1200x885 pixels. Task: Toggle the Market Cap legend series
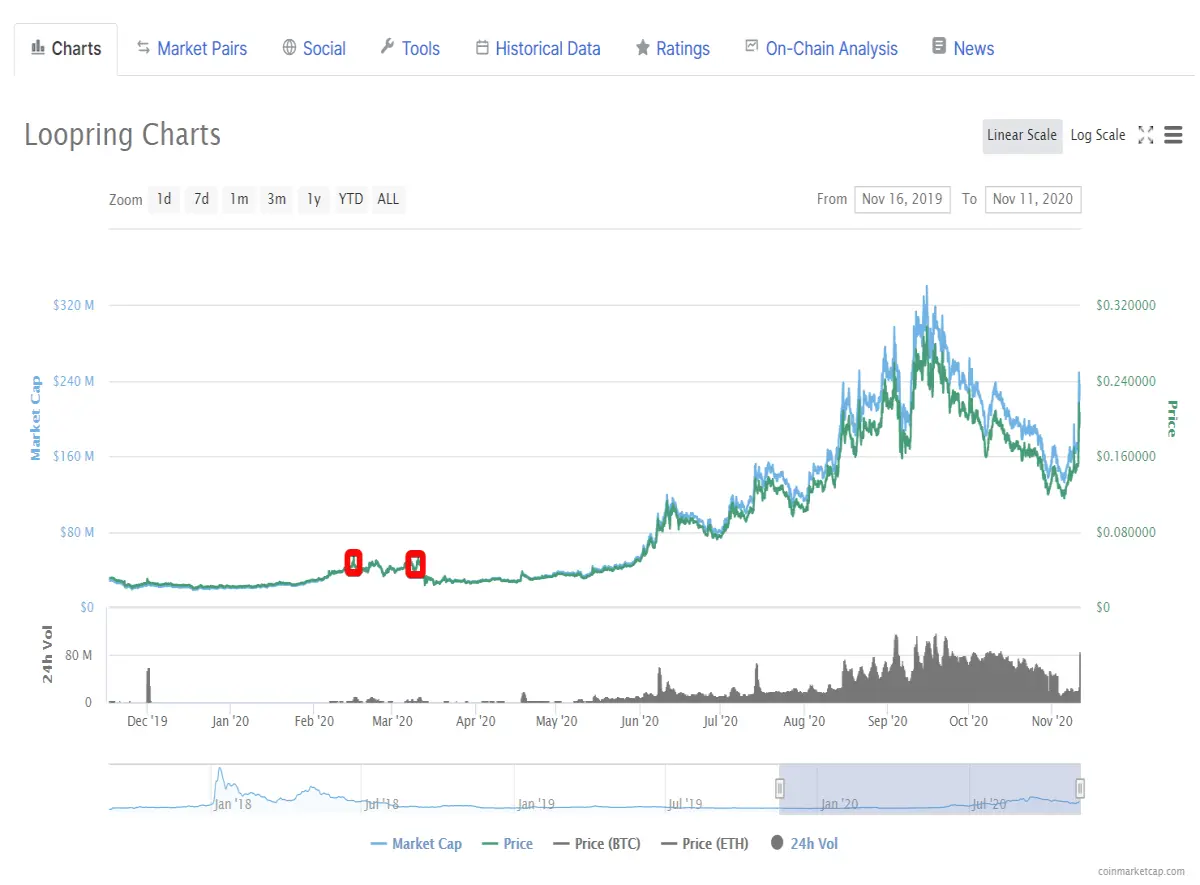(x=416, y=844)
